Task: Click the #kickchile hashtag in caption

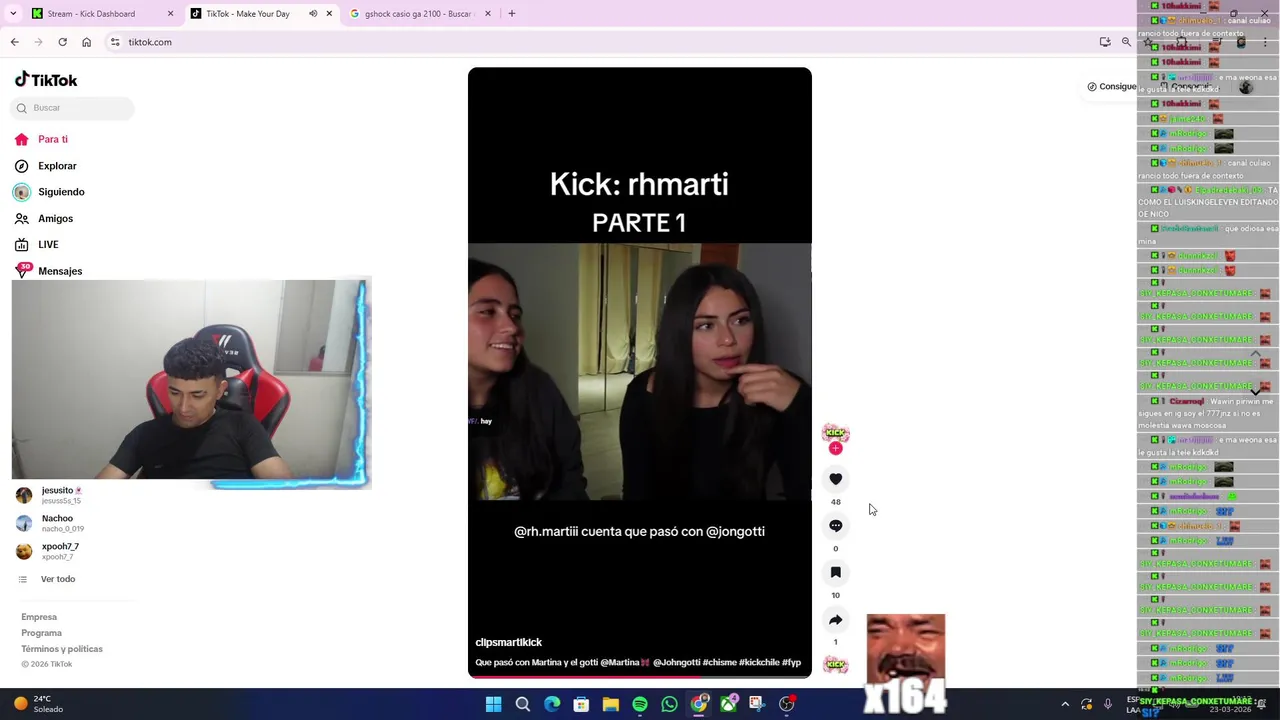Action: click(759, 662)
